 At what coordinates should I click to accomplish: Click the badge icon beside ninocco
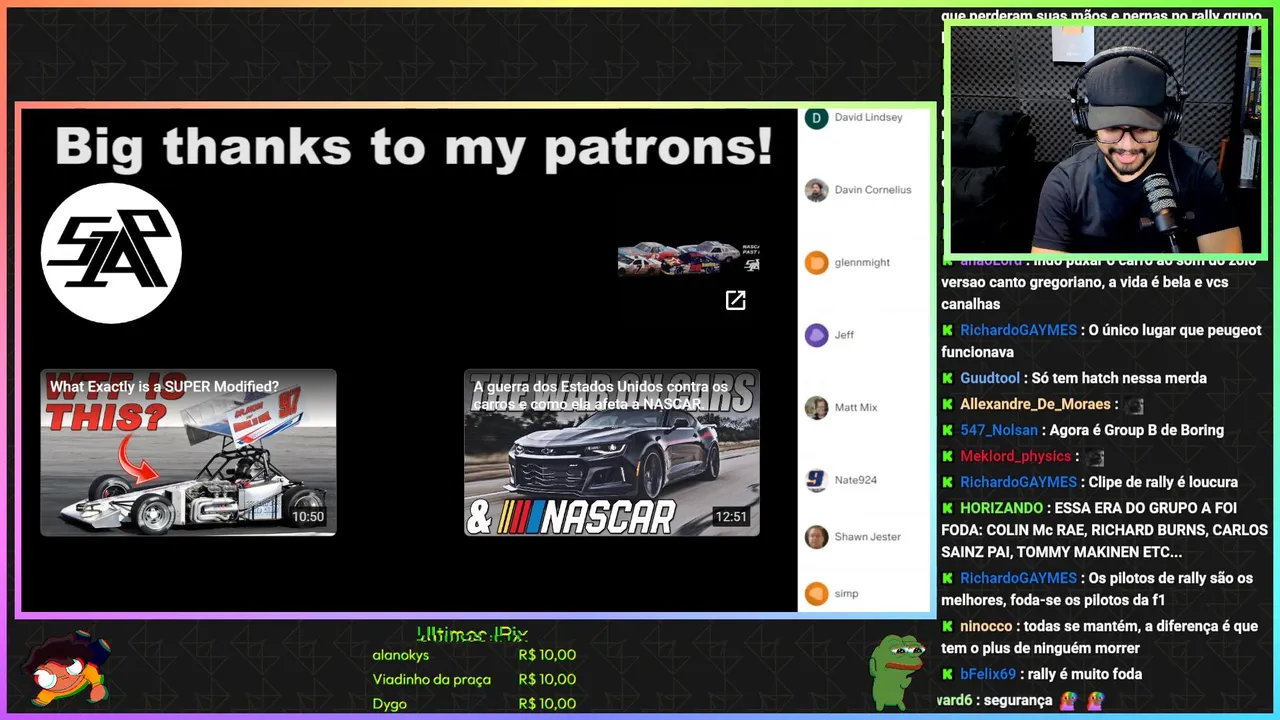pyautogui.click(x=947, y=626)
